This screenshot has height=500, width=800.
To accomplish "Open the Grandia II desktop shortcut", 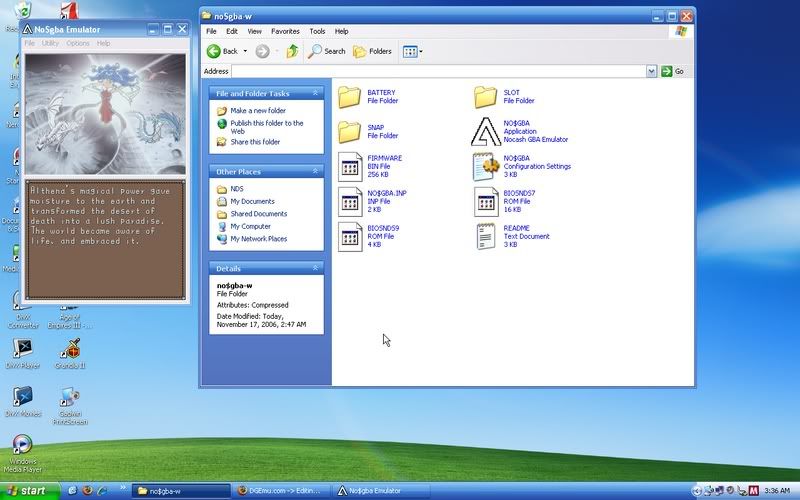I will (70, 349).
